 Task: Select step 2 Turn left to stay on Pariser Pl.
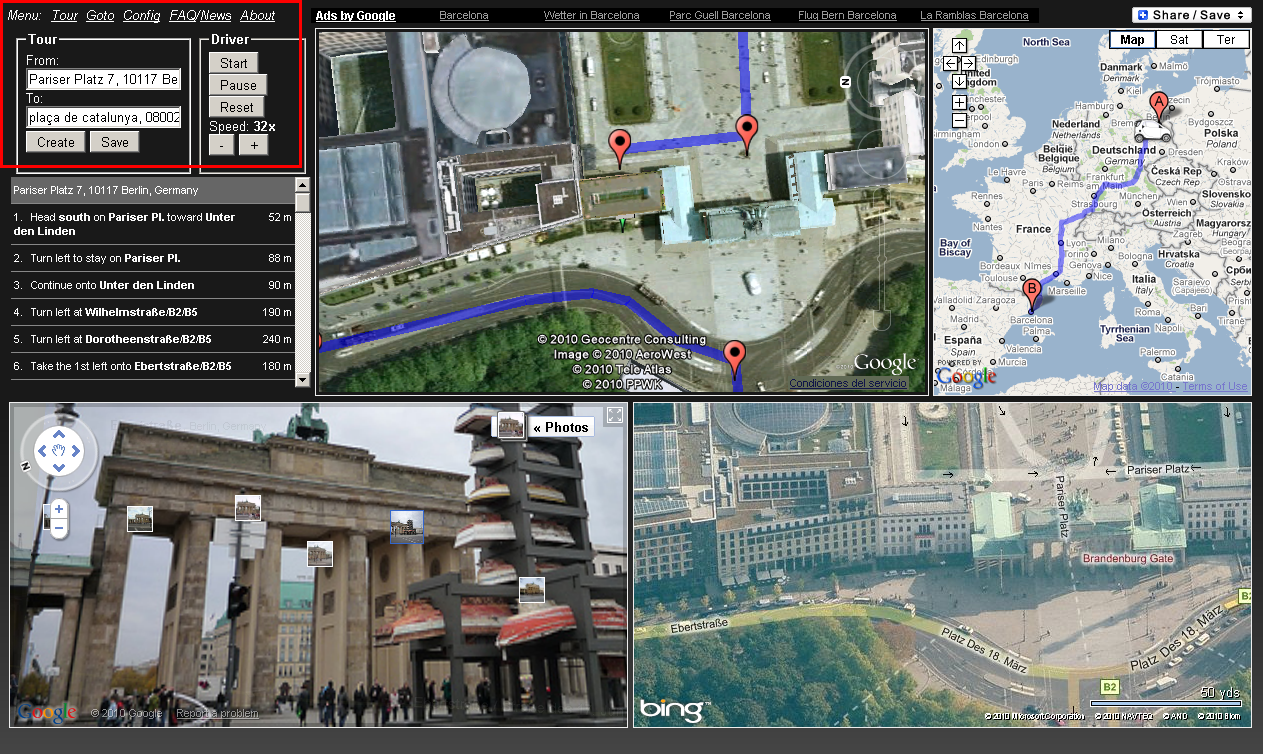[x=152, y=258]
